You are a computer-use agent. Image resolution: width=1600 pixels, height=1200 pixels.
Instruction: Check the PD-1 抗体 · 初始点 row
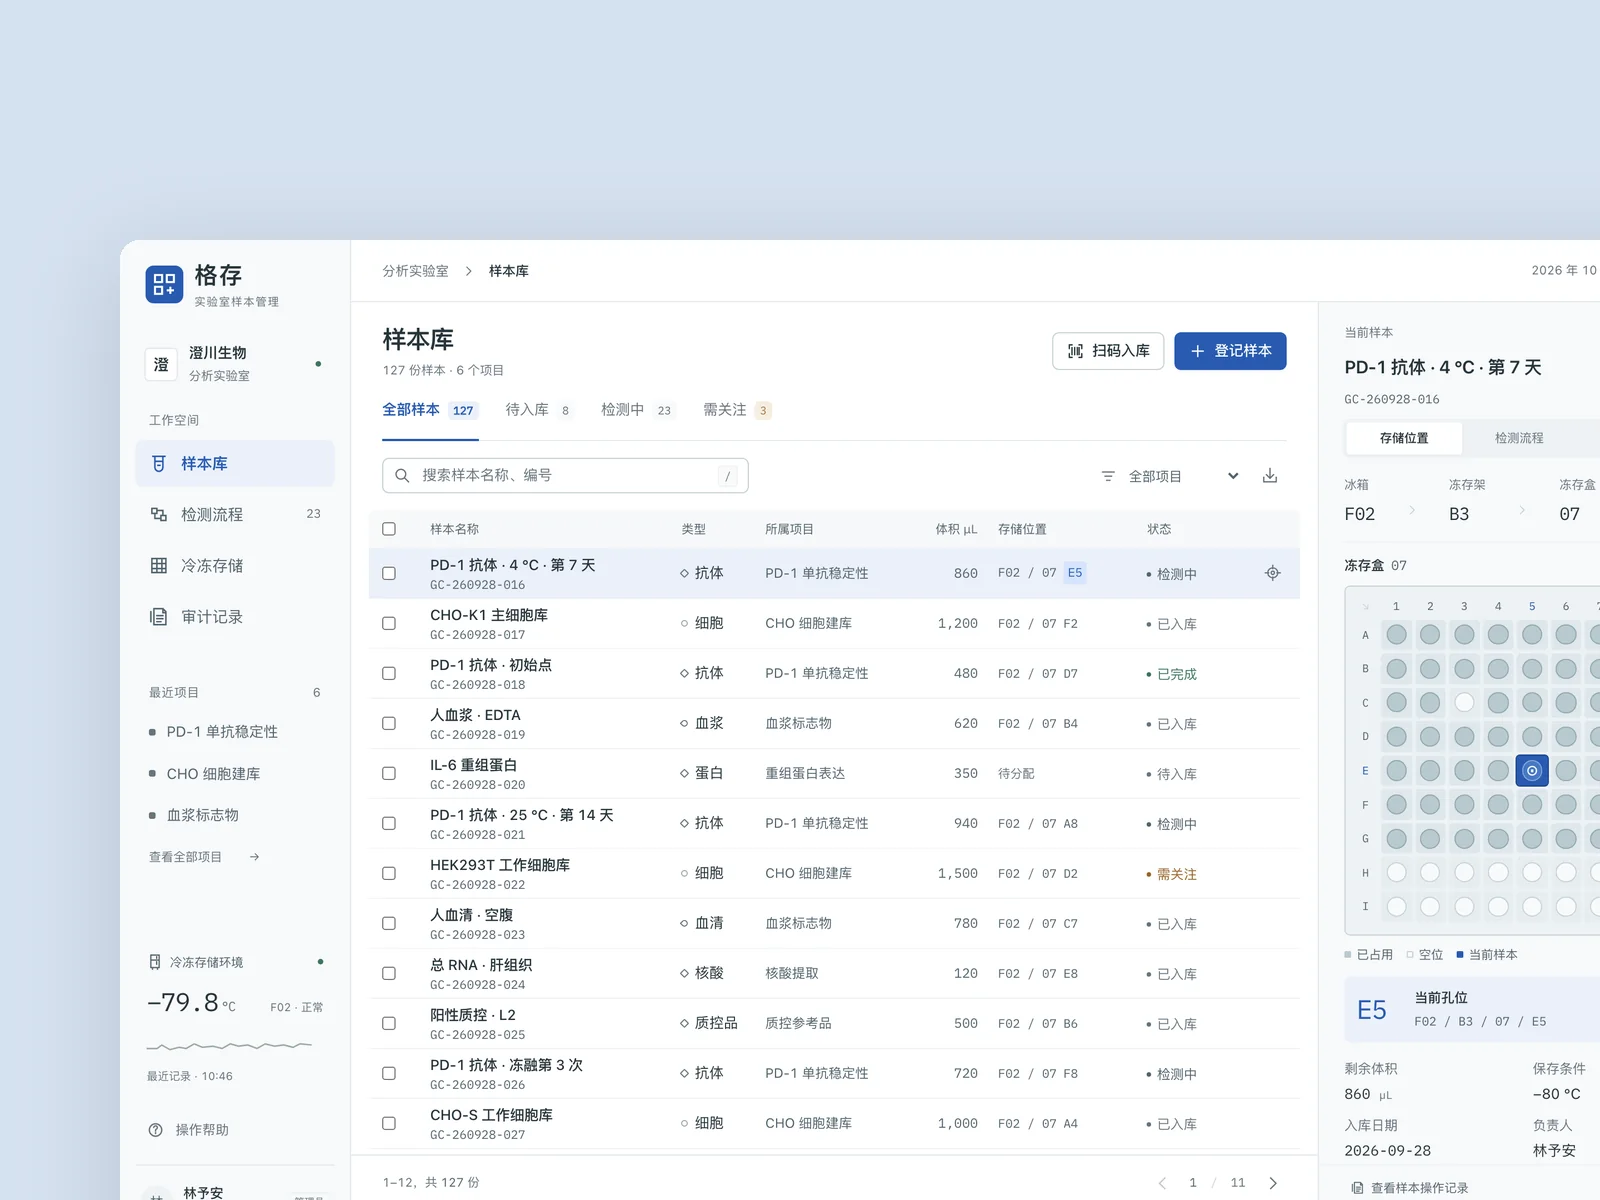(389, 674)
